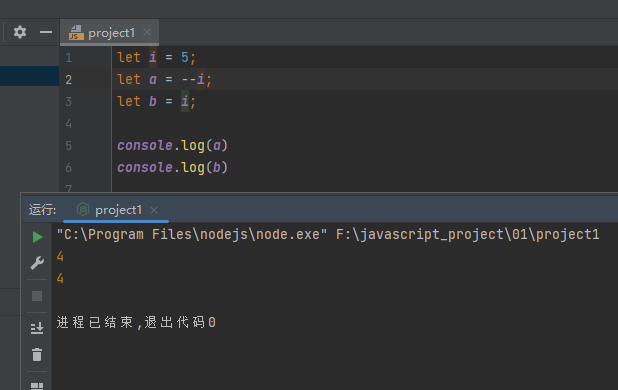Click the Node.js icon on run tab
618x390 pixels.
coord(83,209)
